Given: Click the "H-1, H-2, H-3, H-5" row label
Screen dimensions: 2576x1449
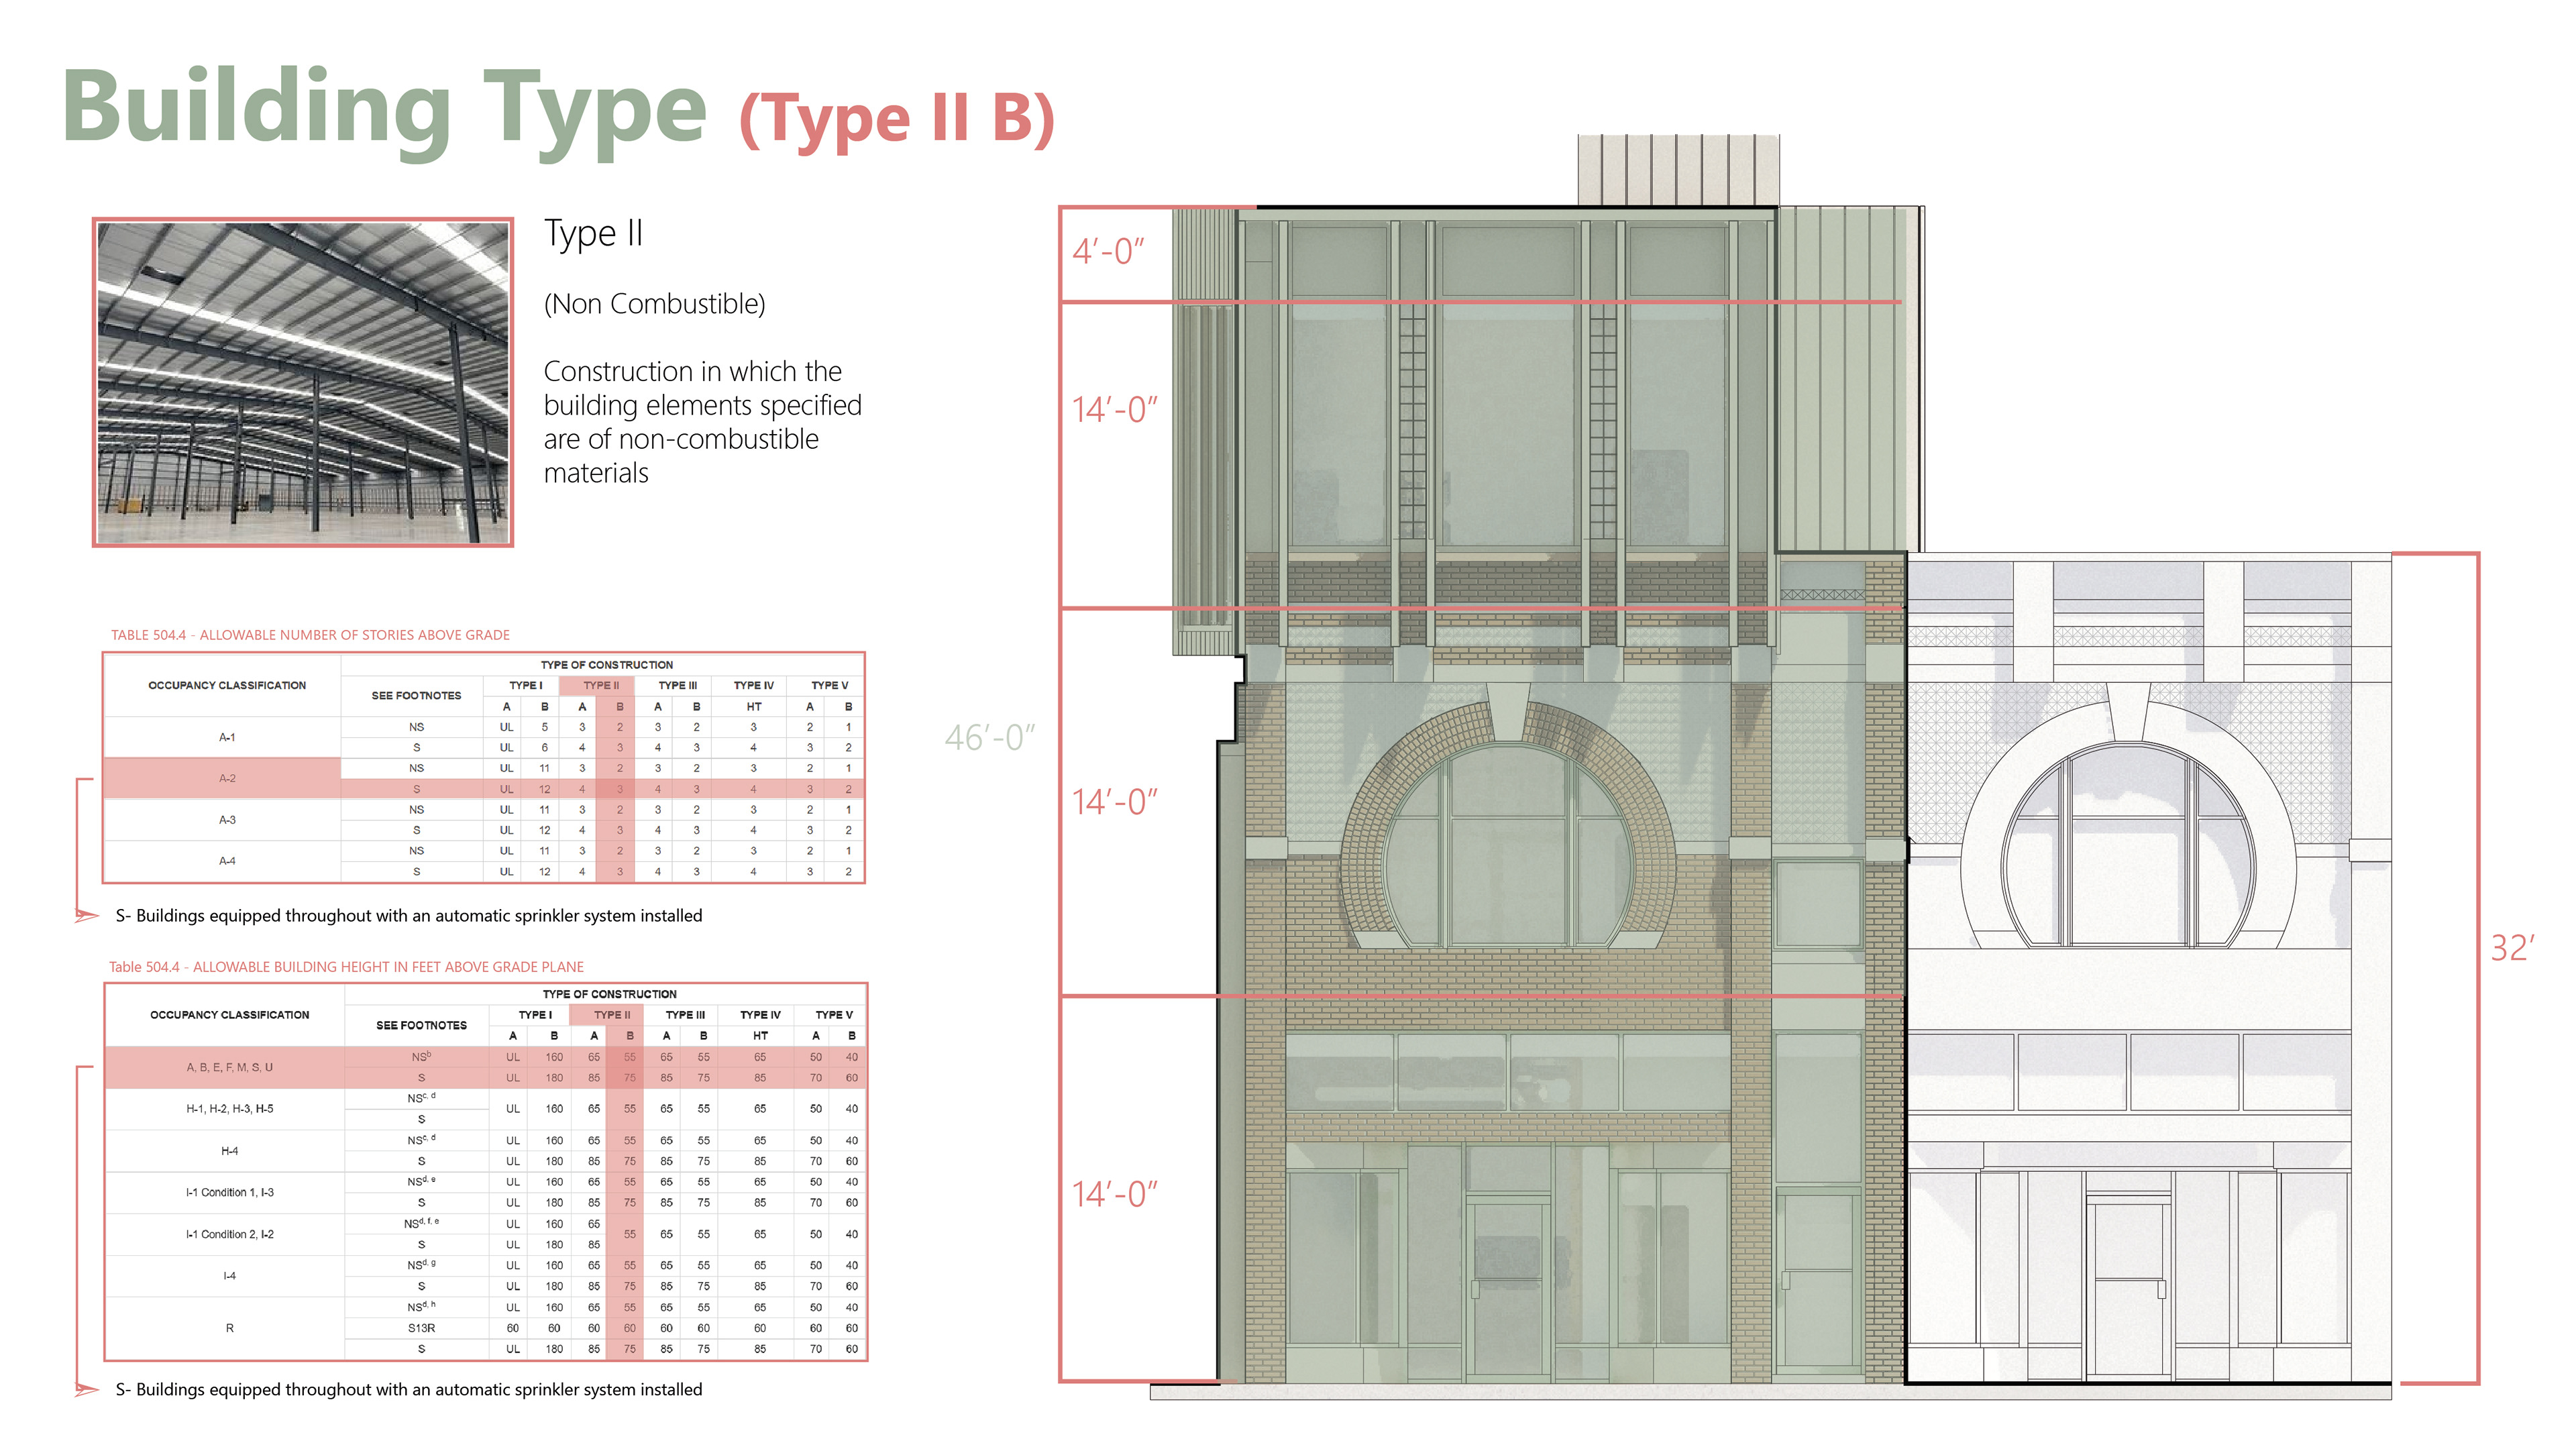Looking at the screenshot, I should [x=229, y=1109].
